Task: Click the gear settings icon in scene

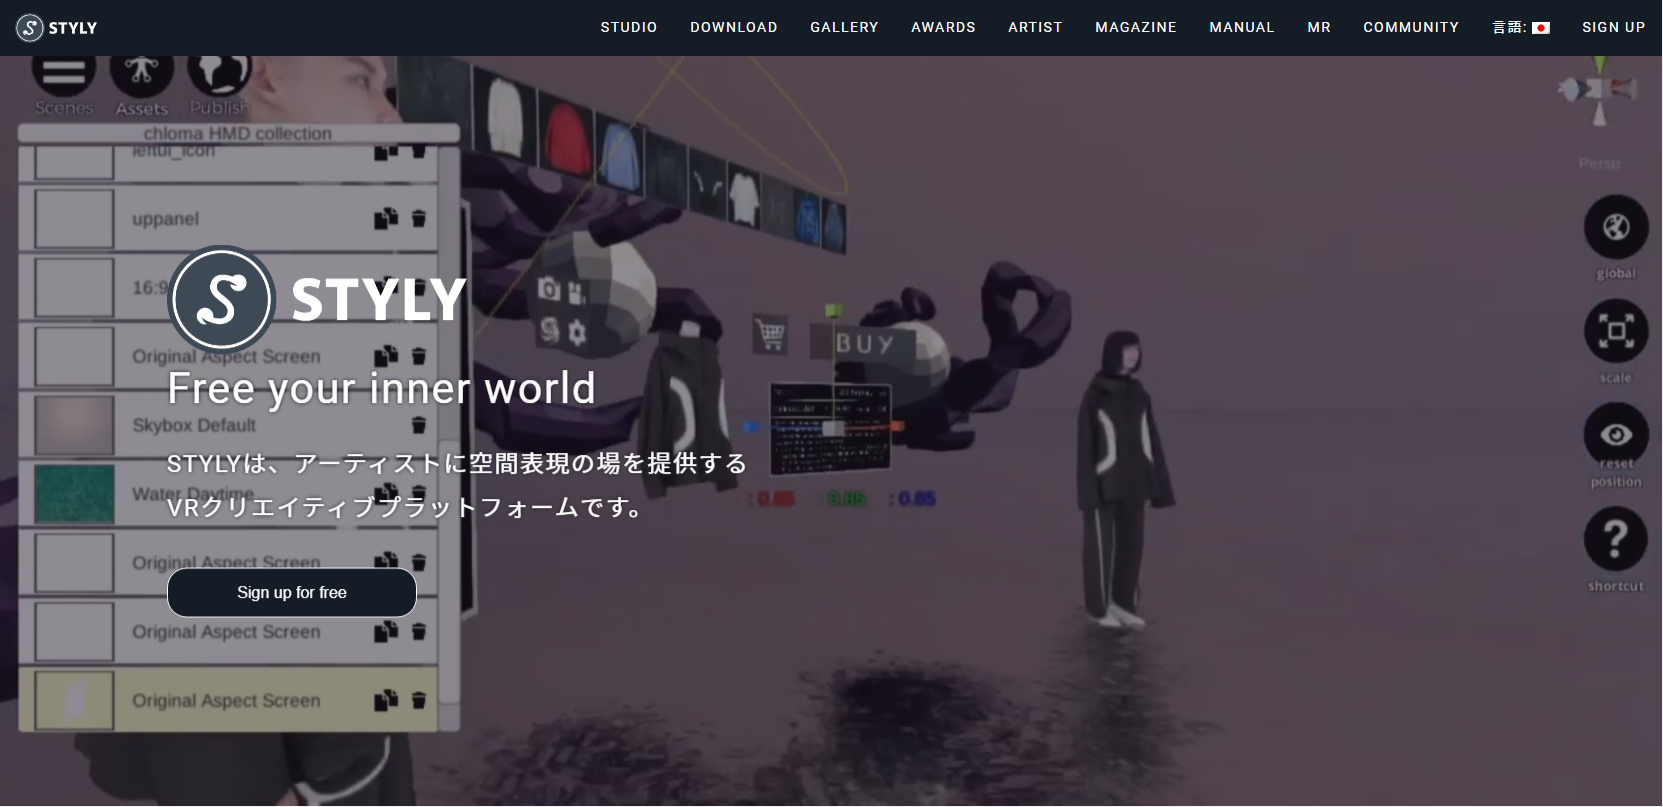Action: 577,333
